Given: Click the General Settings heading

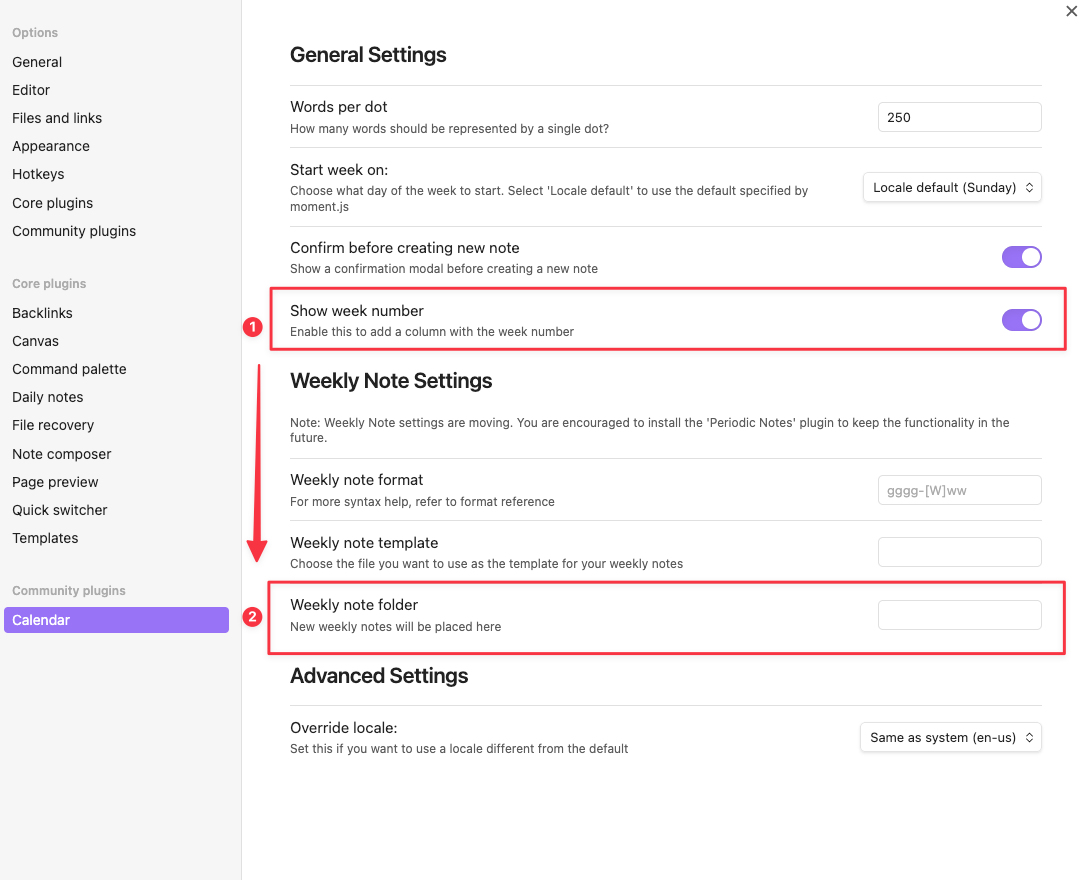Looking at the screenshot, I should pos(368,55).
